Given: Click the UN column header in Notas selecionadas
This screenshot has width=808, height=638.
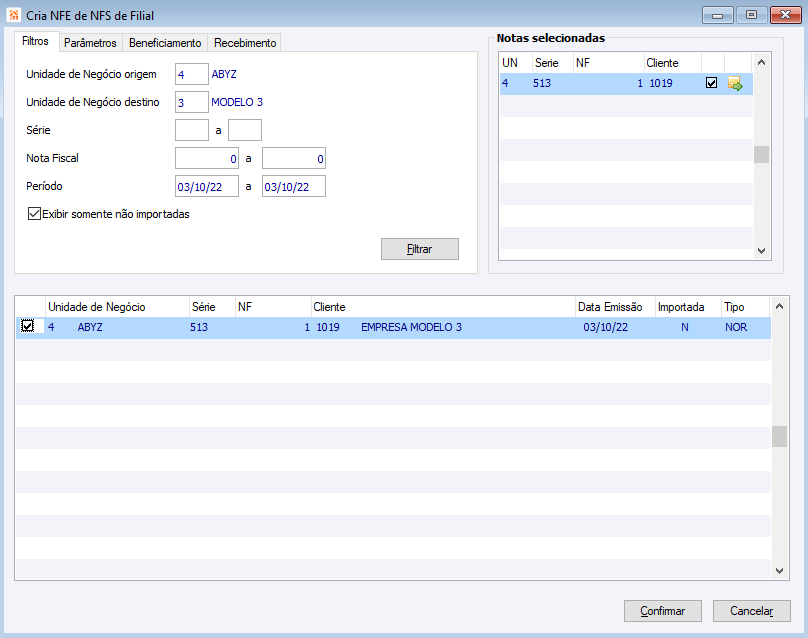Looking at the screenshot, I should (516, 63).
